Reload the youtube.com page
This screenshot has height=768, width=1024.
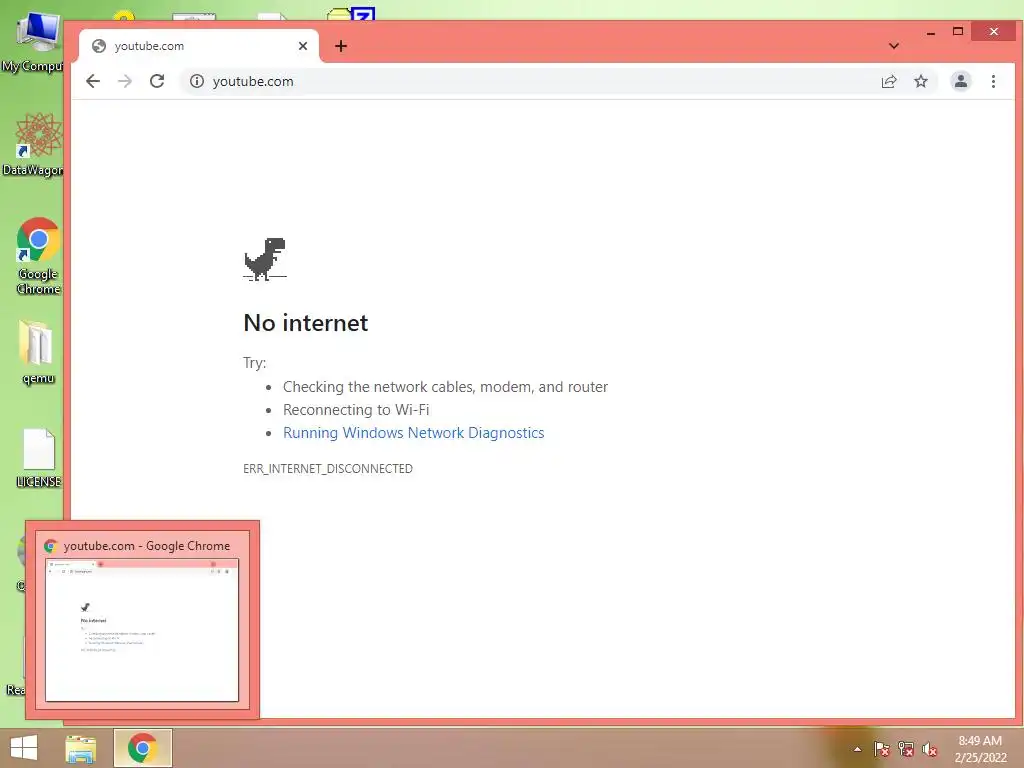pyautogui.click(x=157, y=81)
